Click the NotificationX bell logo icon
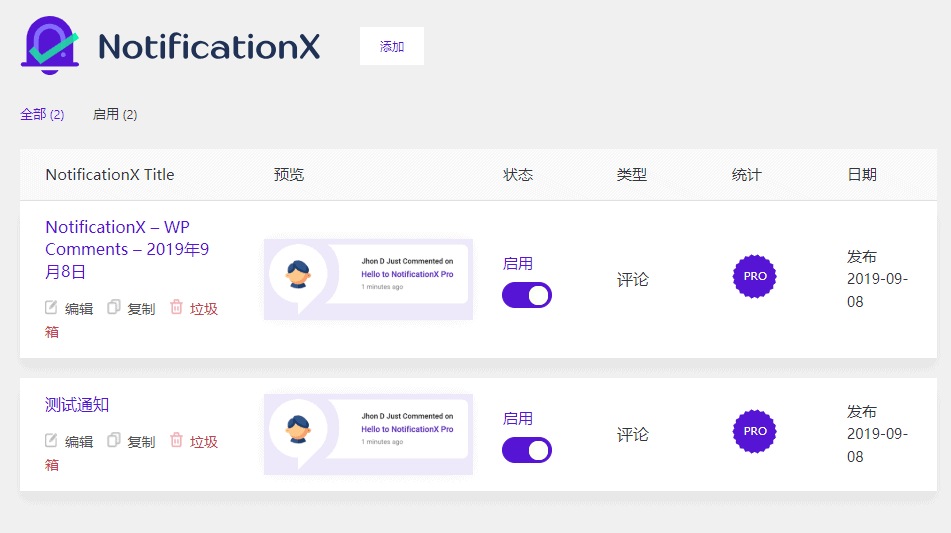Image resolution: width=951 pixels, height=533 pixels. [x=50, y=45]
